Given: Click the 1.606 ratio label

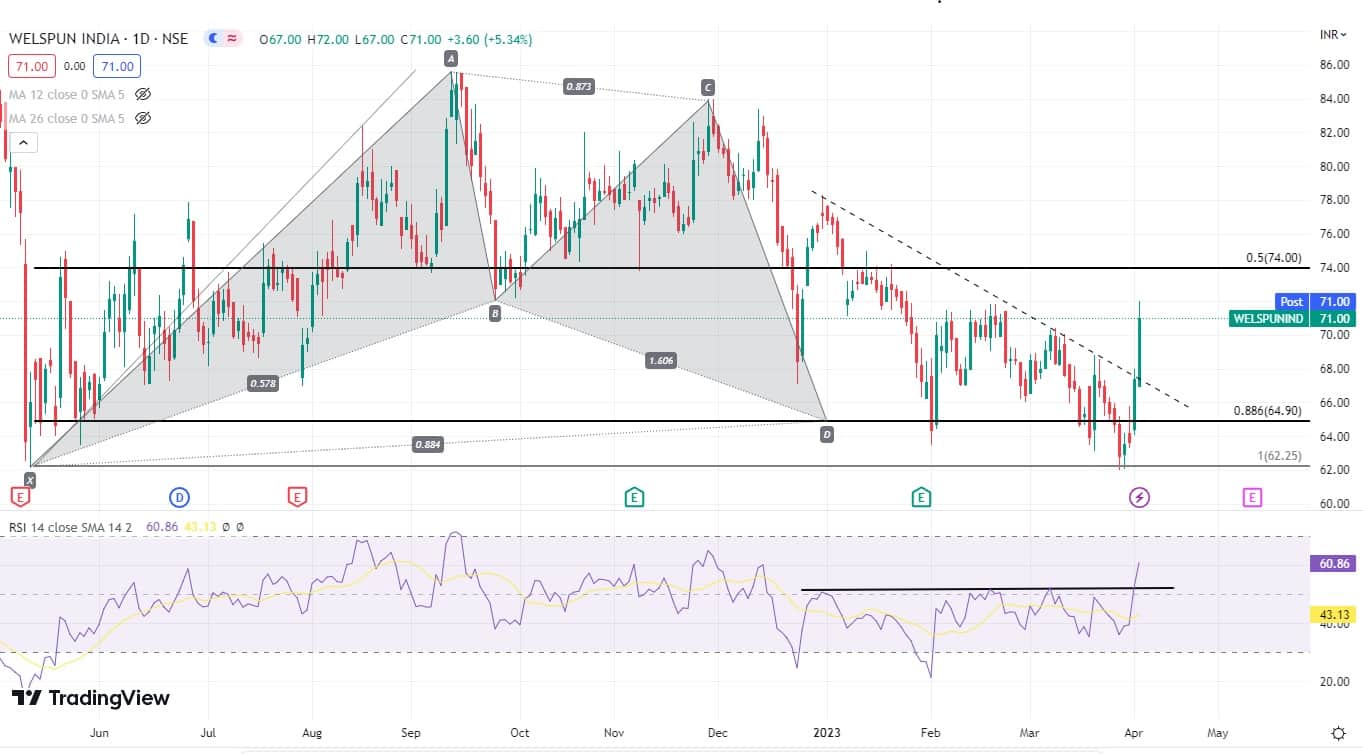Looking at the screenshot, I should tap(660, 360).
